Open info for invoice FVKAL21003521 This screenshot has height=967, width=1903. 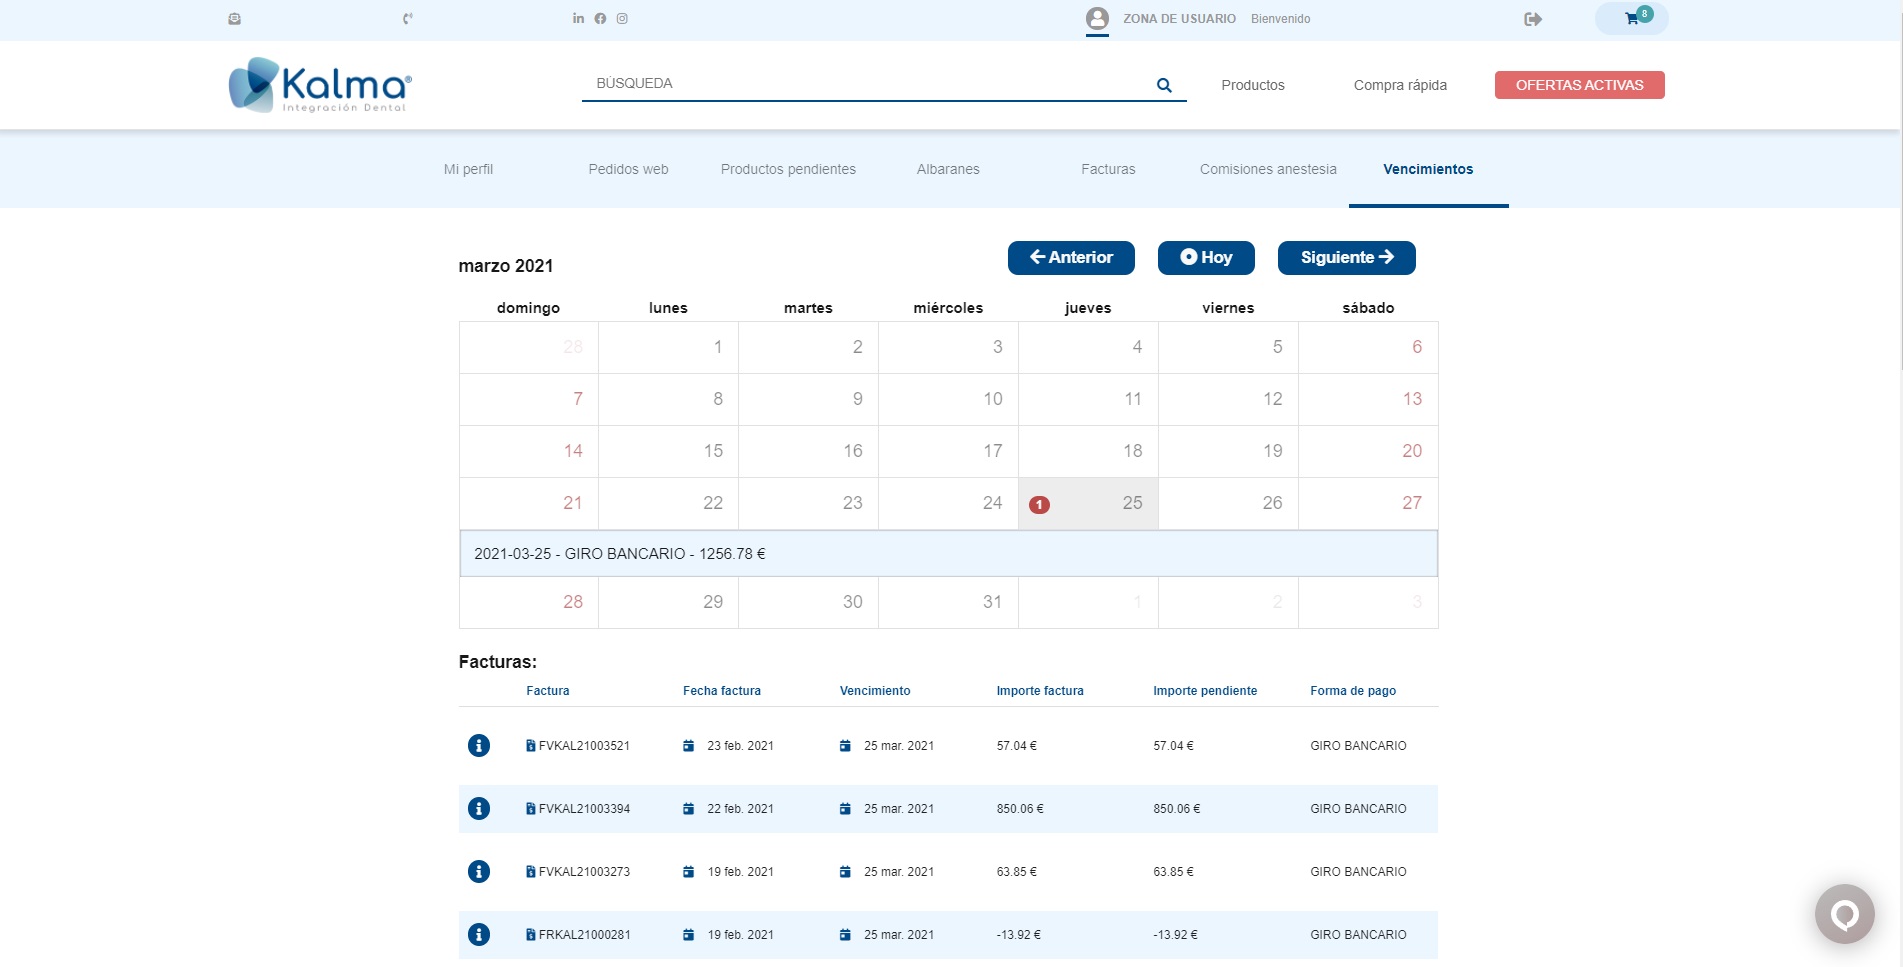pyautogui.click(x=479, y=745)
